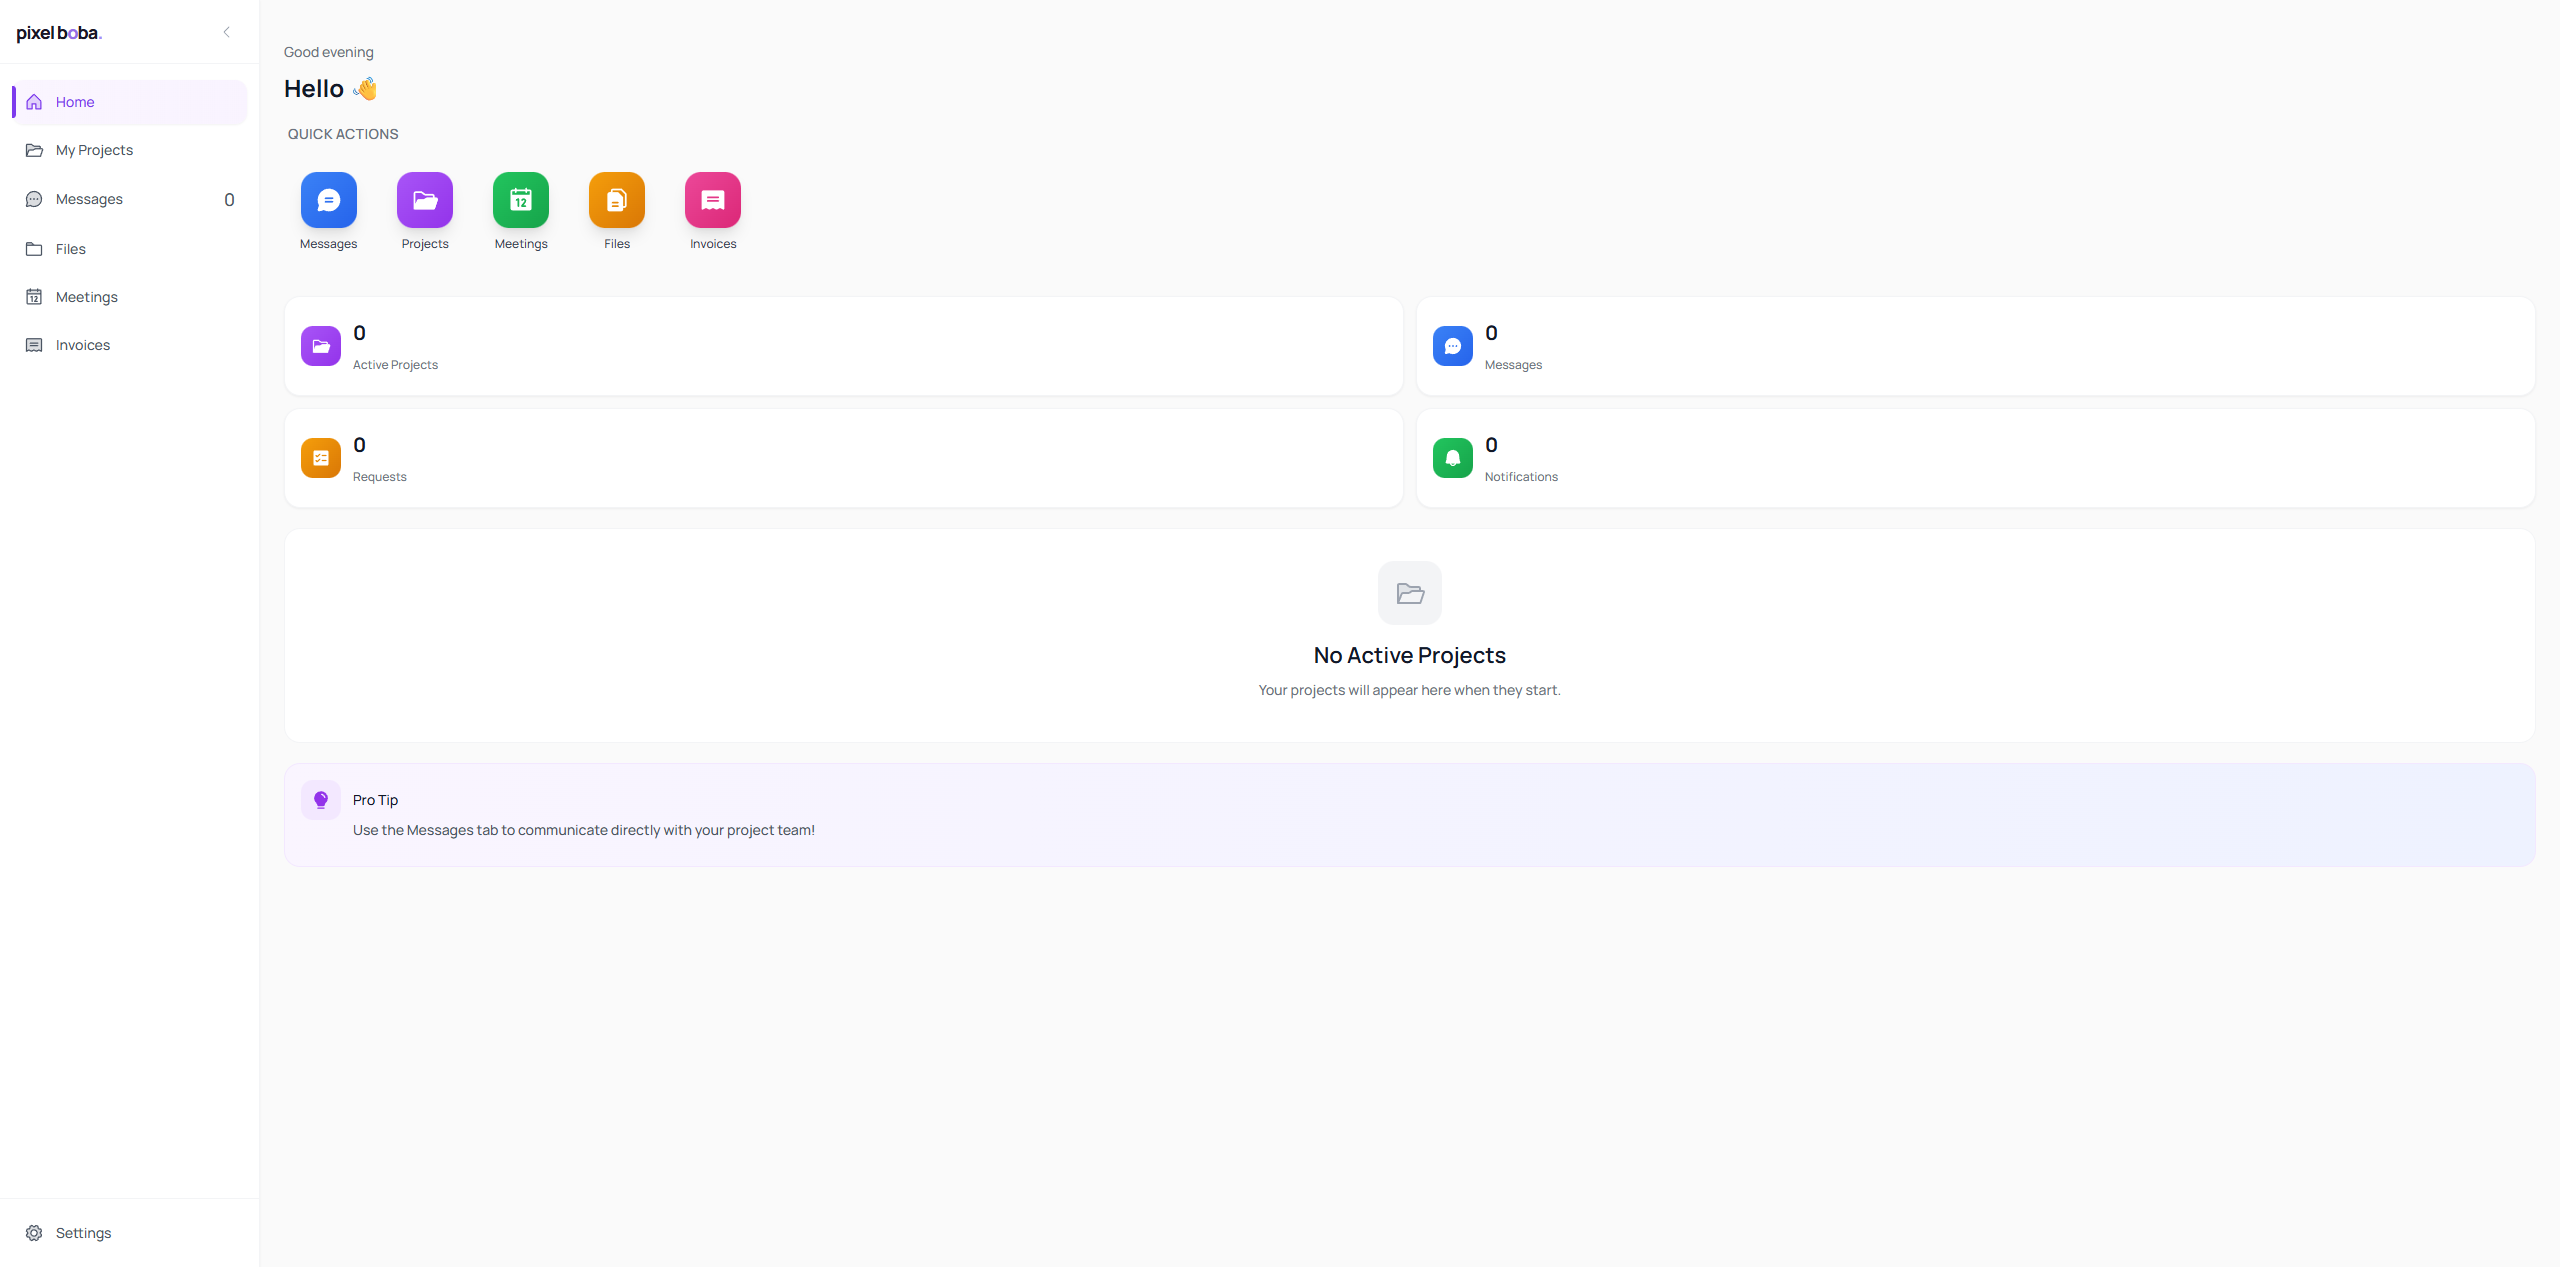Image resolution: width=2560 pixels, height=1267 pixels.
Task: Click the Messages unread count badge
Action: pyautogui.click(x=229, y=199)
